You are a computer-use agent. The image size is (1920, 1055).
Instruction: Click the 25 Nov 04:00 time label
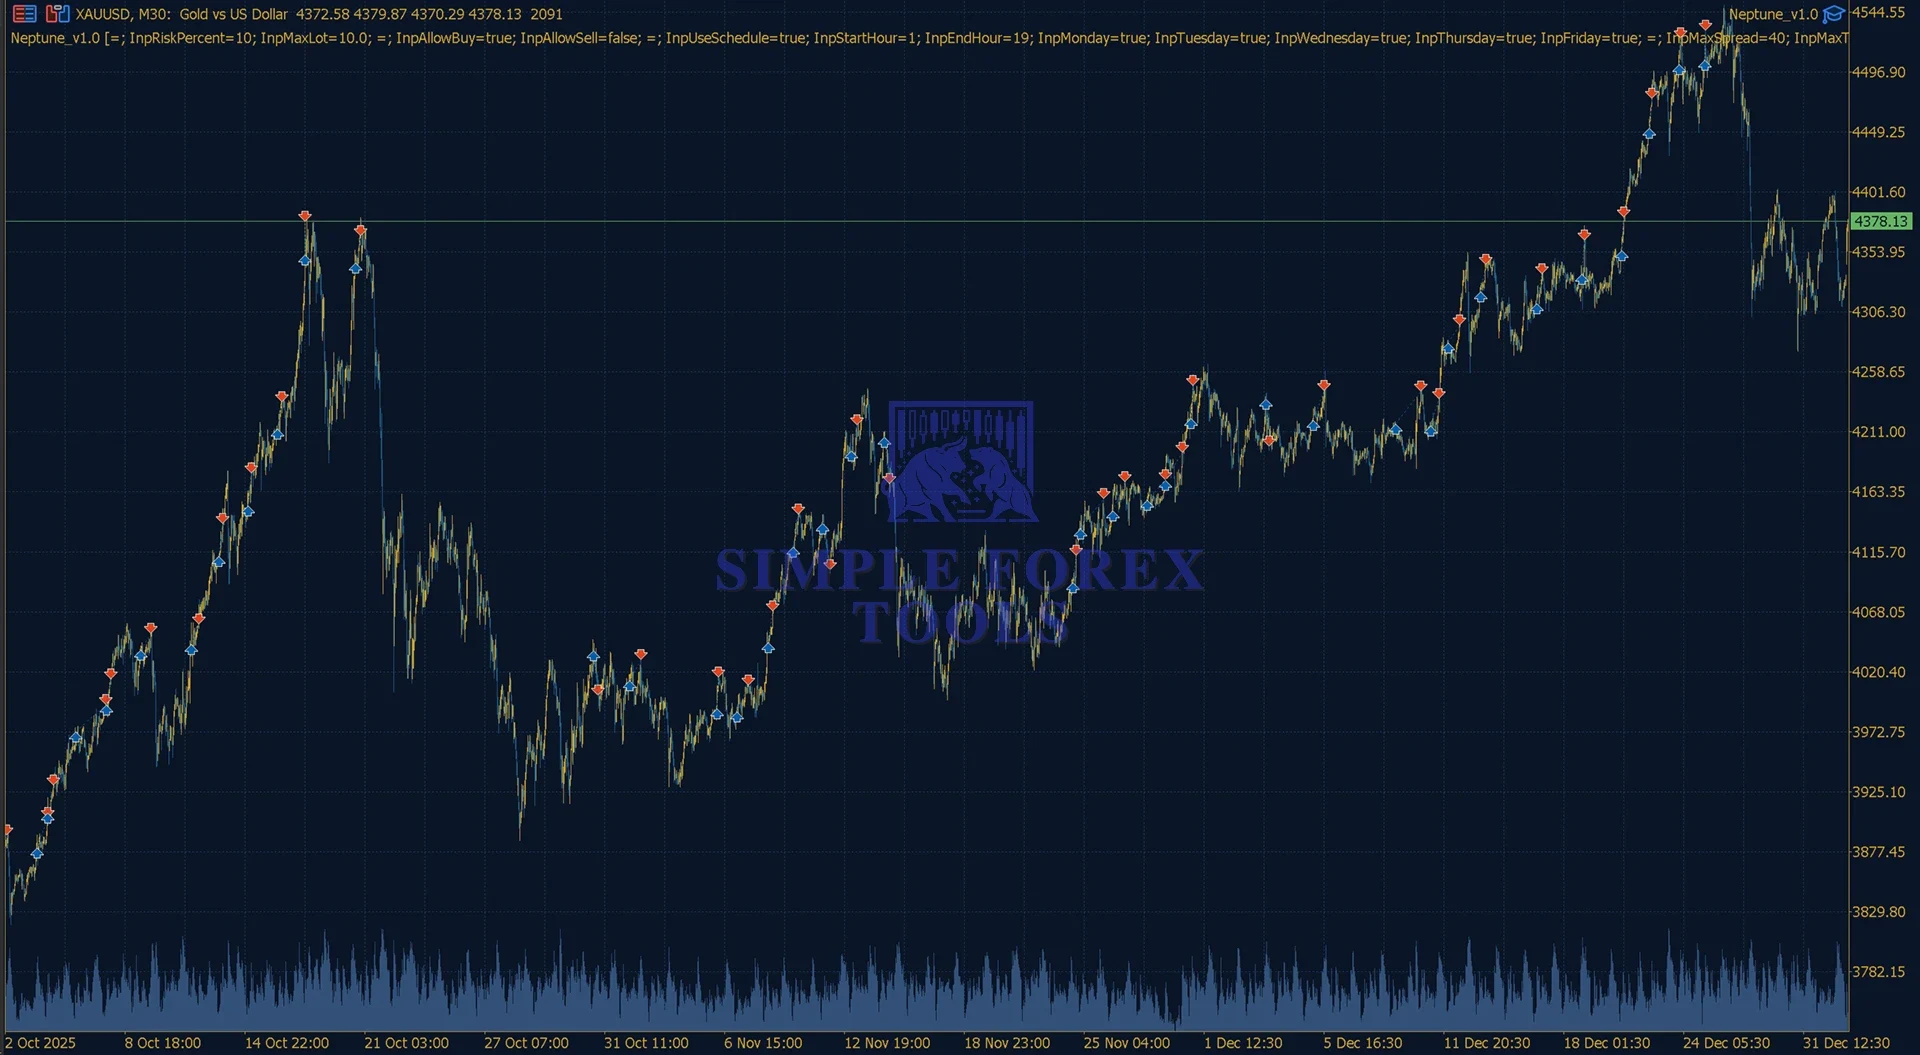pyautogui.click(x=1126, y=1043)
